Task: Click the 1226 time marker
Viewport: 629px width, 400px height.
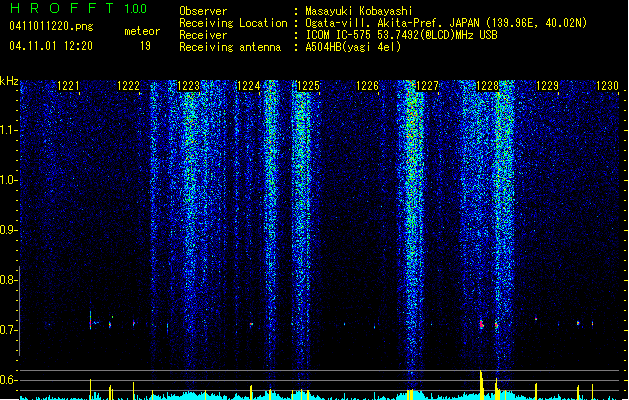Action: pyautogui.click(x=368, y=86)
